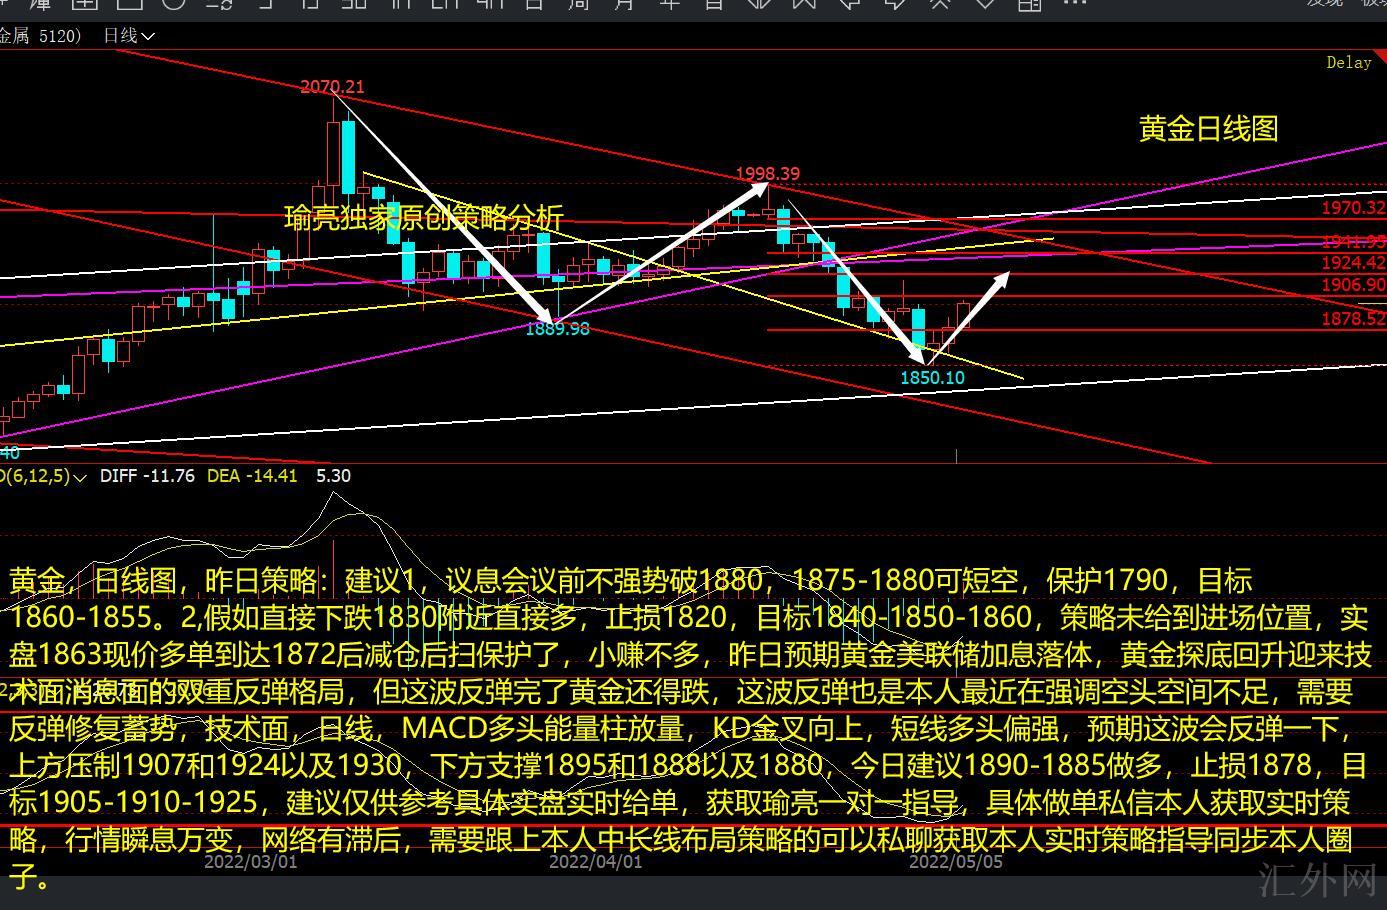
Task: Open the 日线 timeframe dropdown
Action: click(x=129, y=36)
